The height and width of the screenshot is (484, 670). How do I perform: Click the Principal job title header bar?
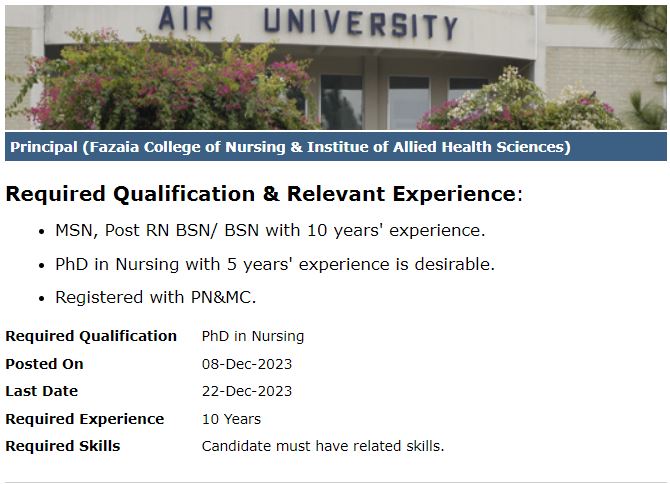pyautogui.click(x=290, y=147)
